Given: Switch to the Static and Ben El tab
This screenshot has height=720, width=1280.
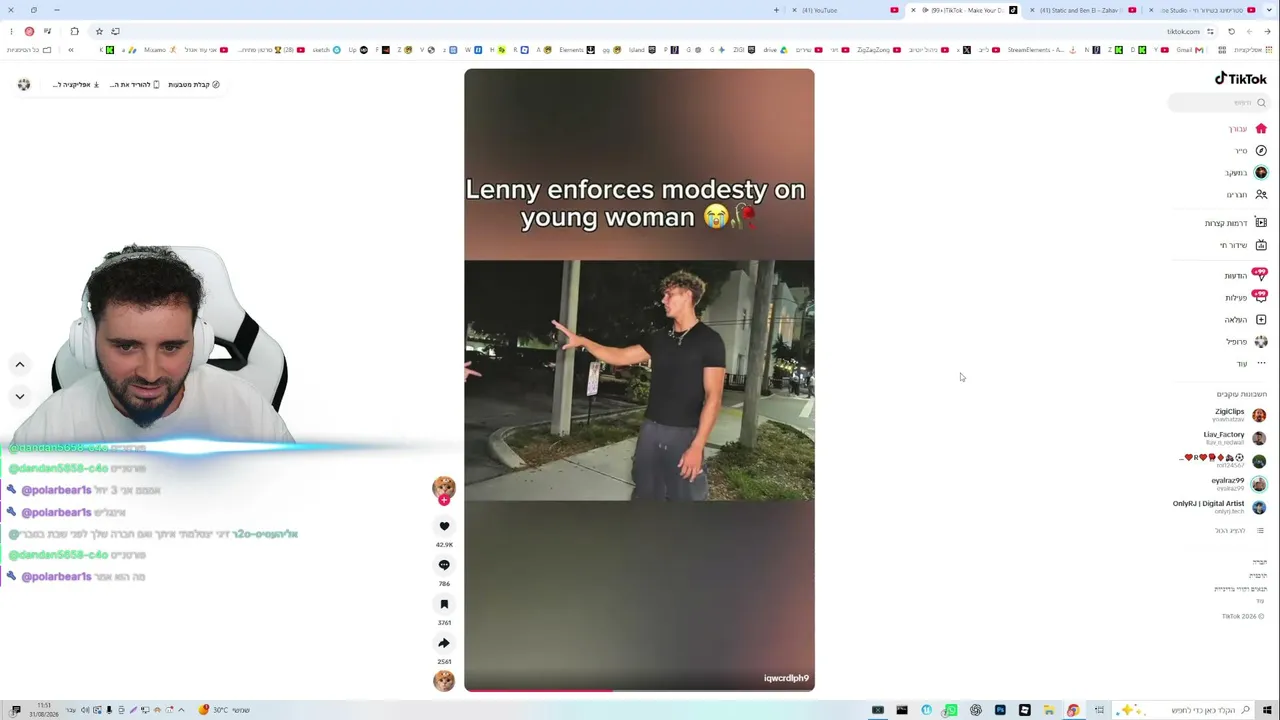Looking at the screenshot, I should click(1083, 10).
